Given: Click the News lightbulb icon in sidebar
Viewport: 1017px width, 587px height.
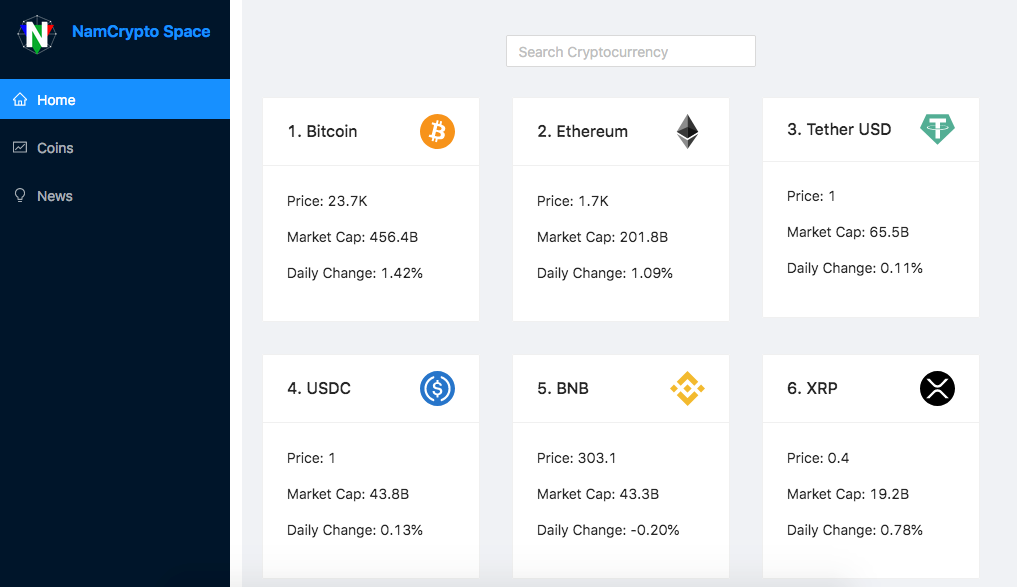Looking at the screenshot, I should pos(20,195).
